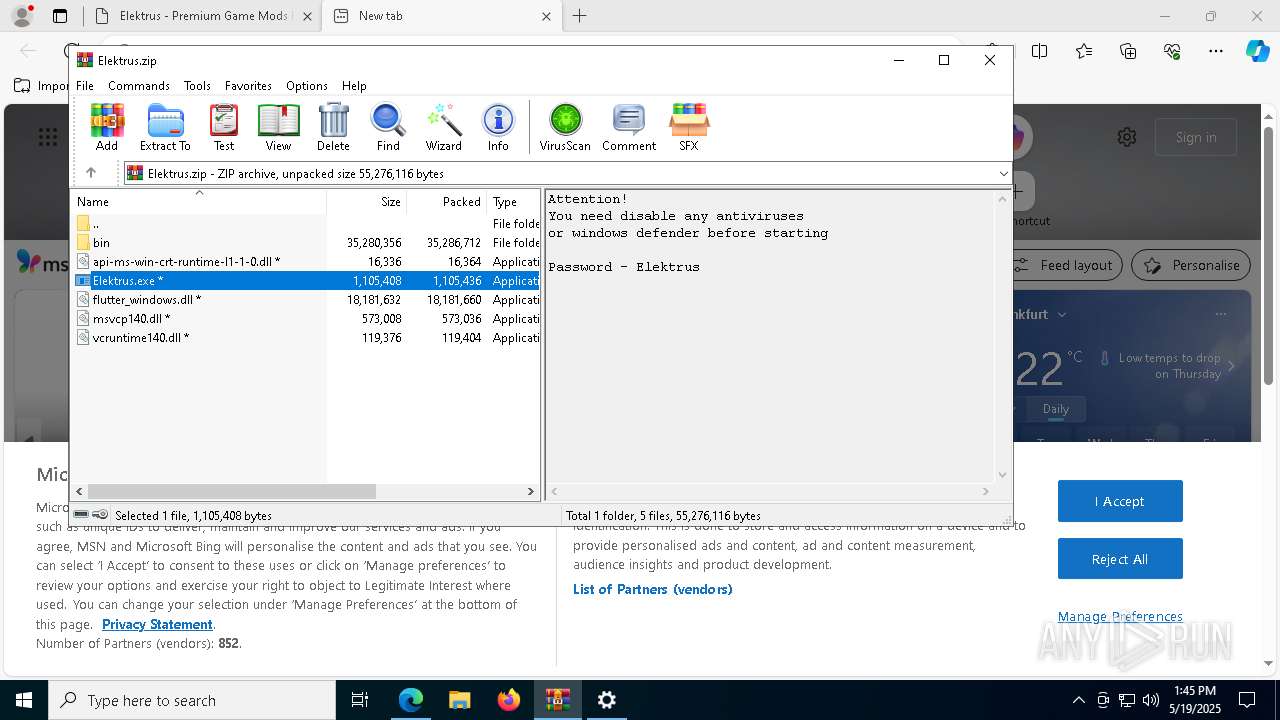Screen dimensions: 1280x720
Task: Open the Commands menu
Action: (139, 86)
